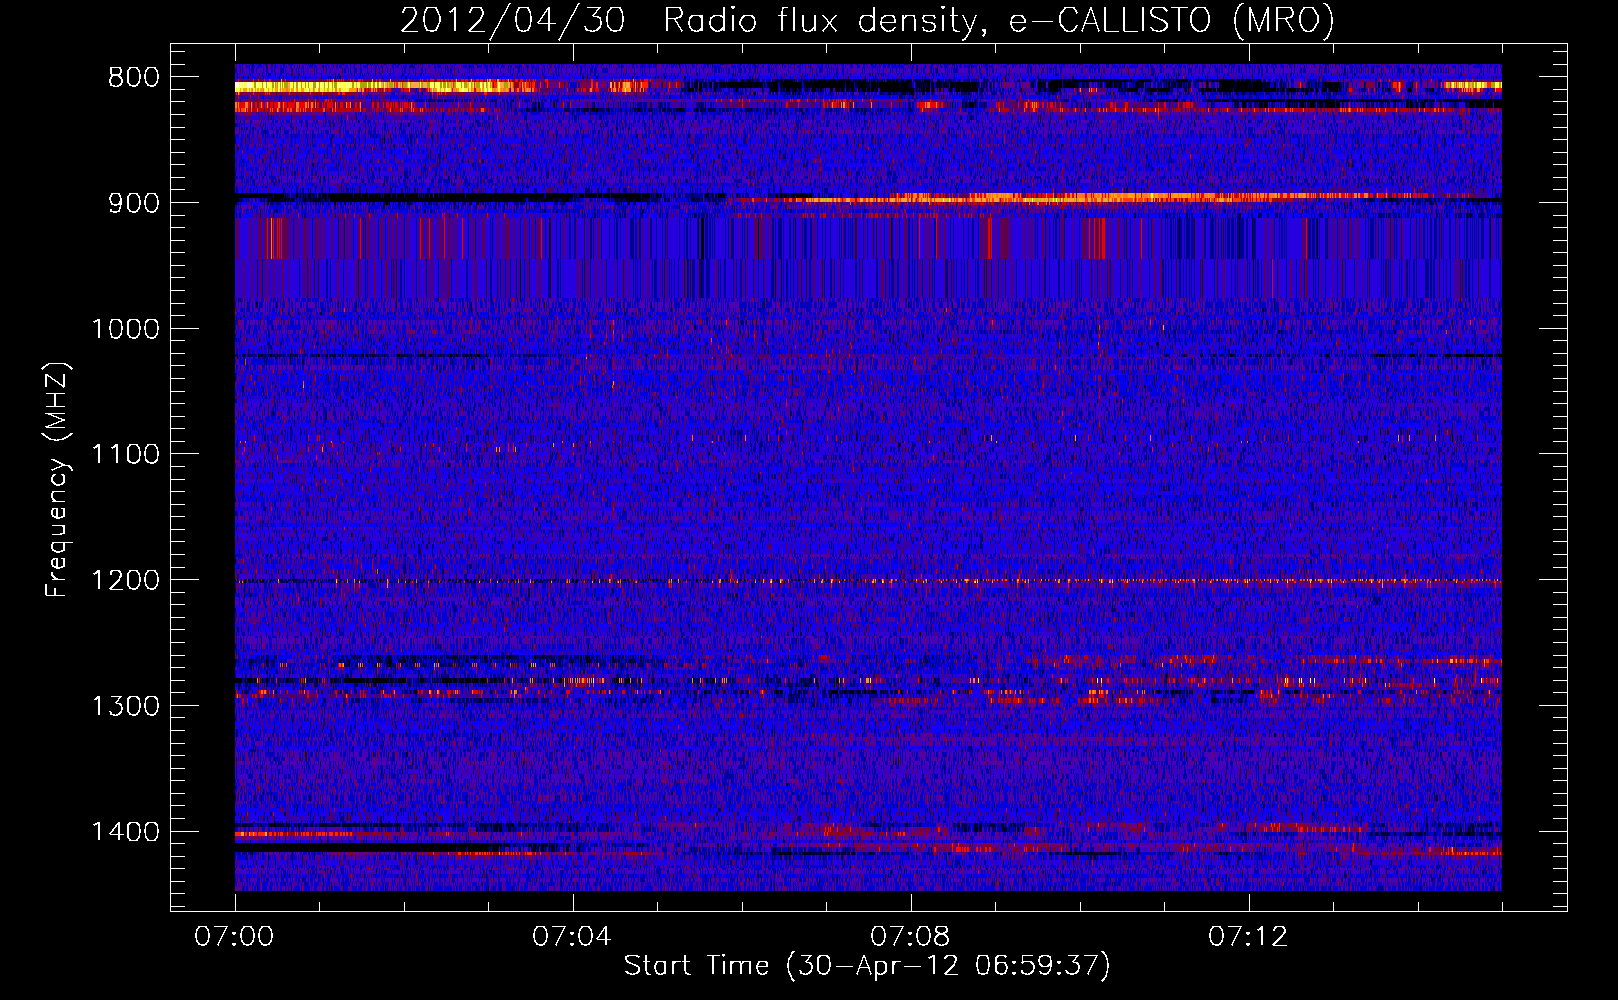Click the 07:00 time tick label

[x=234, y=937]
